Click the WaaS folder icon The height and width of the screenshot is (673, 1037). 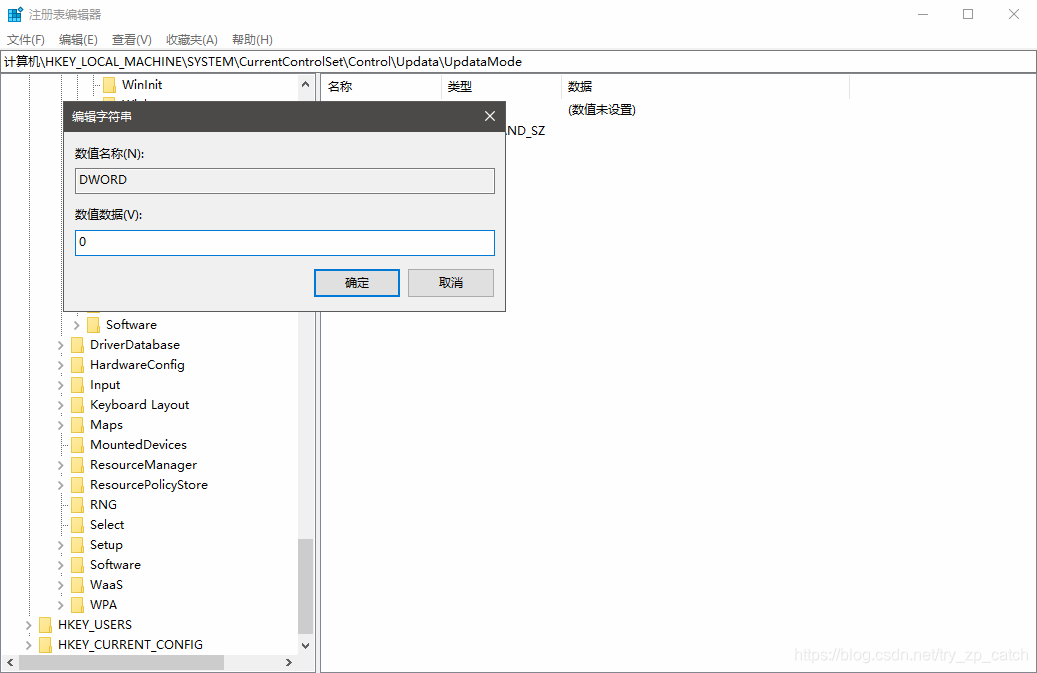(x=77, y=585)
